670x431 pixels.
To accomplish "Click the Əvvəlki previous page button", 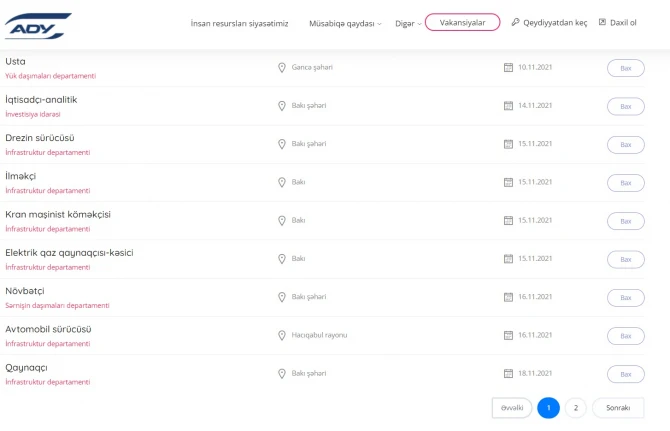I will (512, 408).
